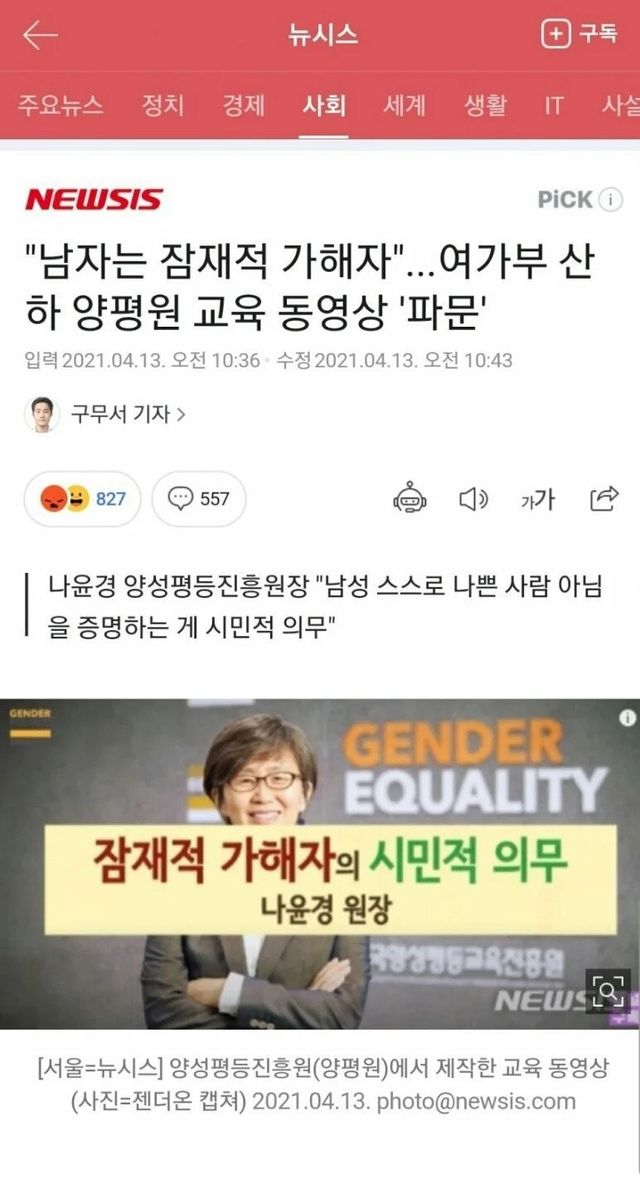This screenshot has height=1194, width=640.
Task: Enlarge photo with the magnifier icon
Action: [608, 991]
